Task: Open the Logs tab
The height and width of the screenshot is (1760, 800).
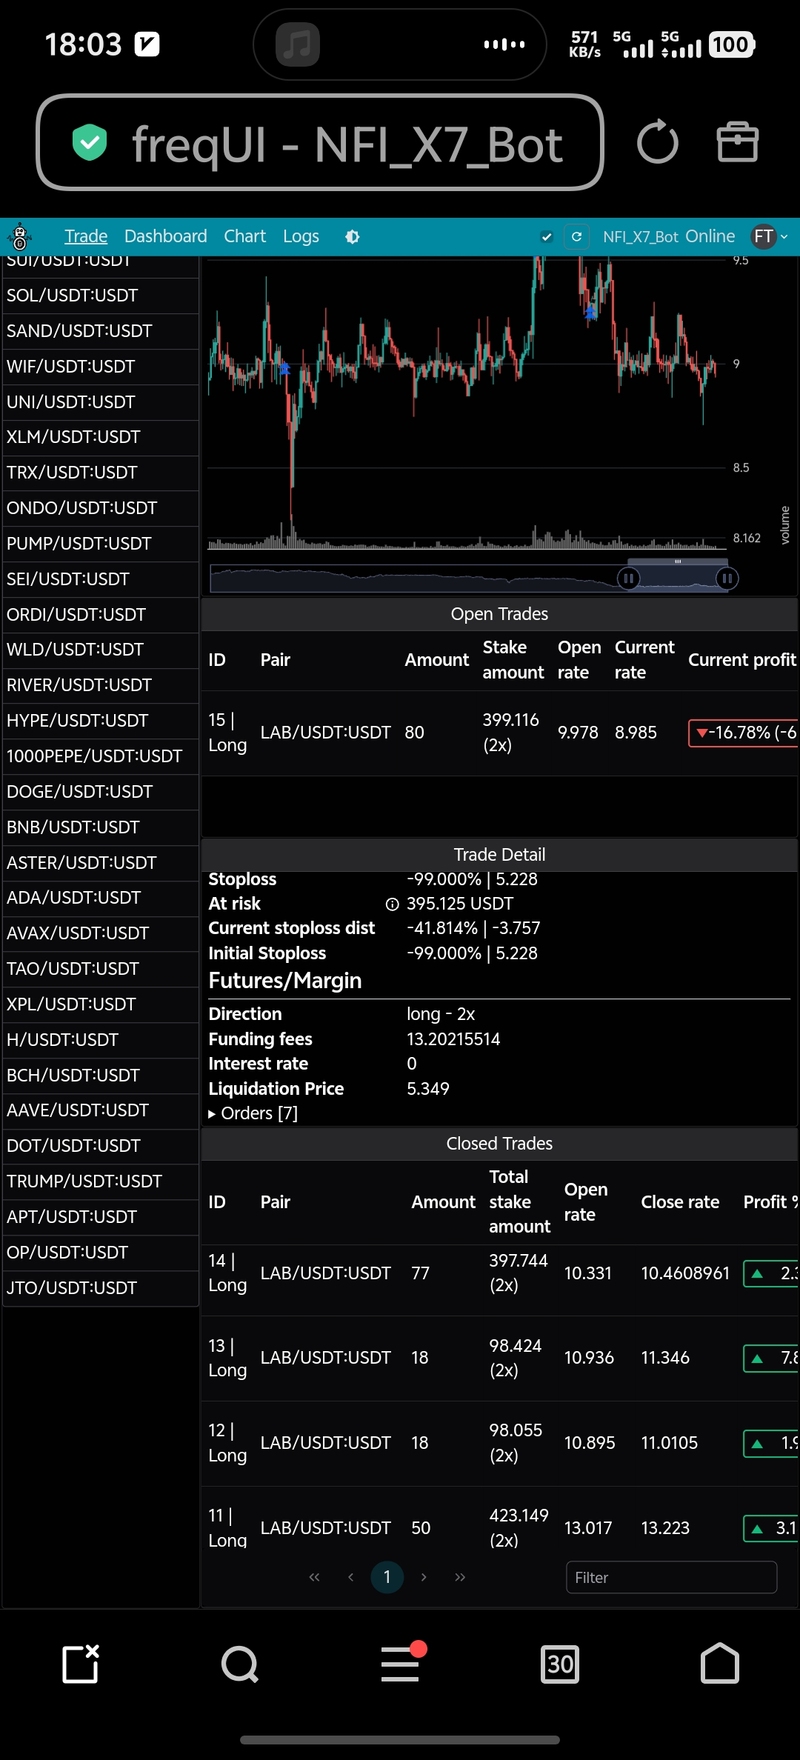Action: 301,236
